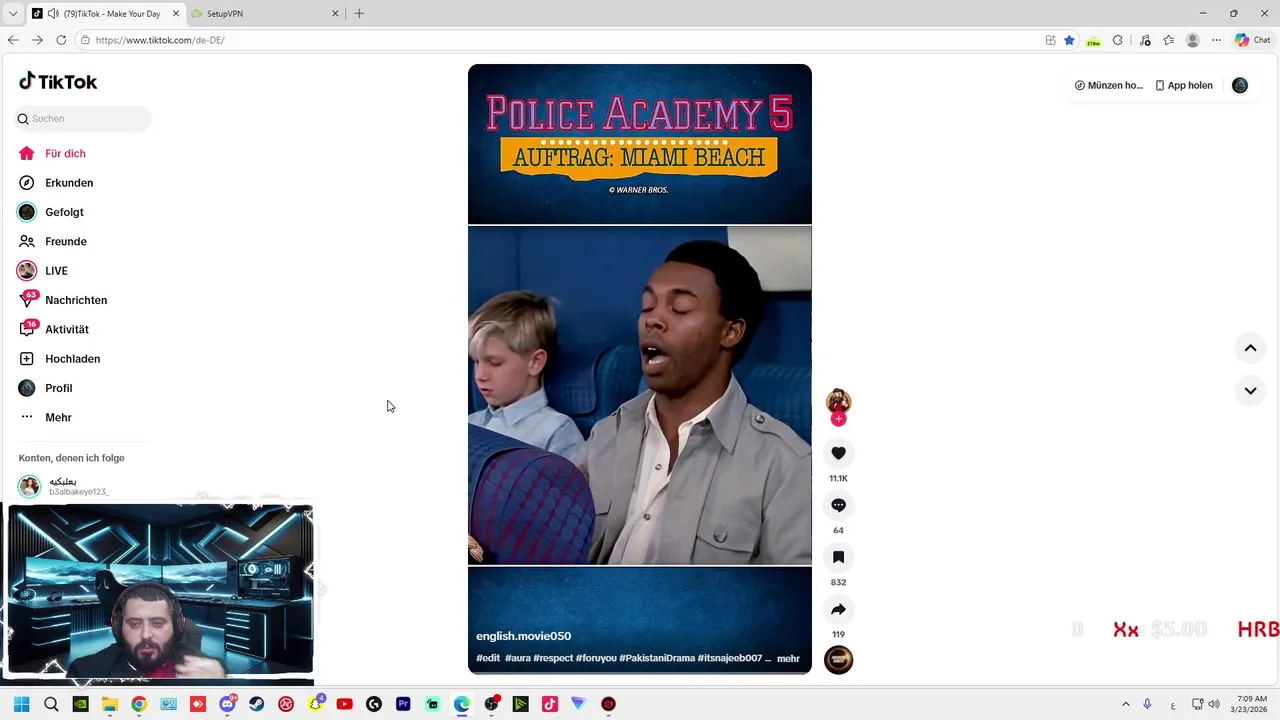Go to the previous video with the up arrow
This screenshot has height=720, width=1280.
tap(1250, 348)
